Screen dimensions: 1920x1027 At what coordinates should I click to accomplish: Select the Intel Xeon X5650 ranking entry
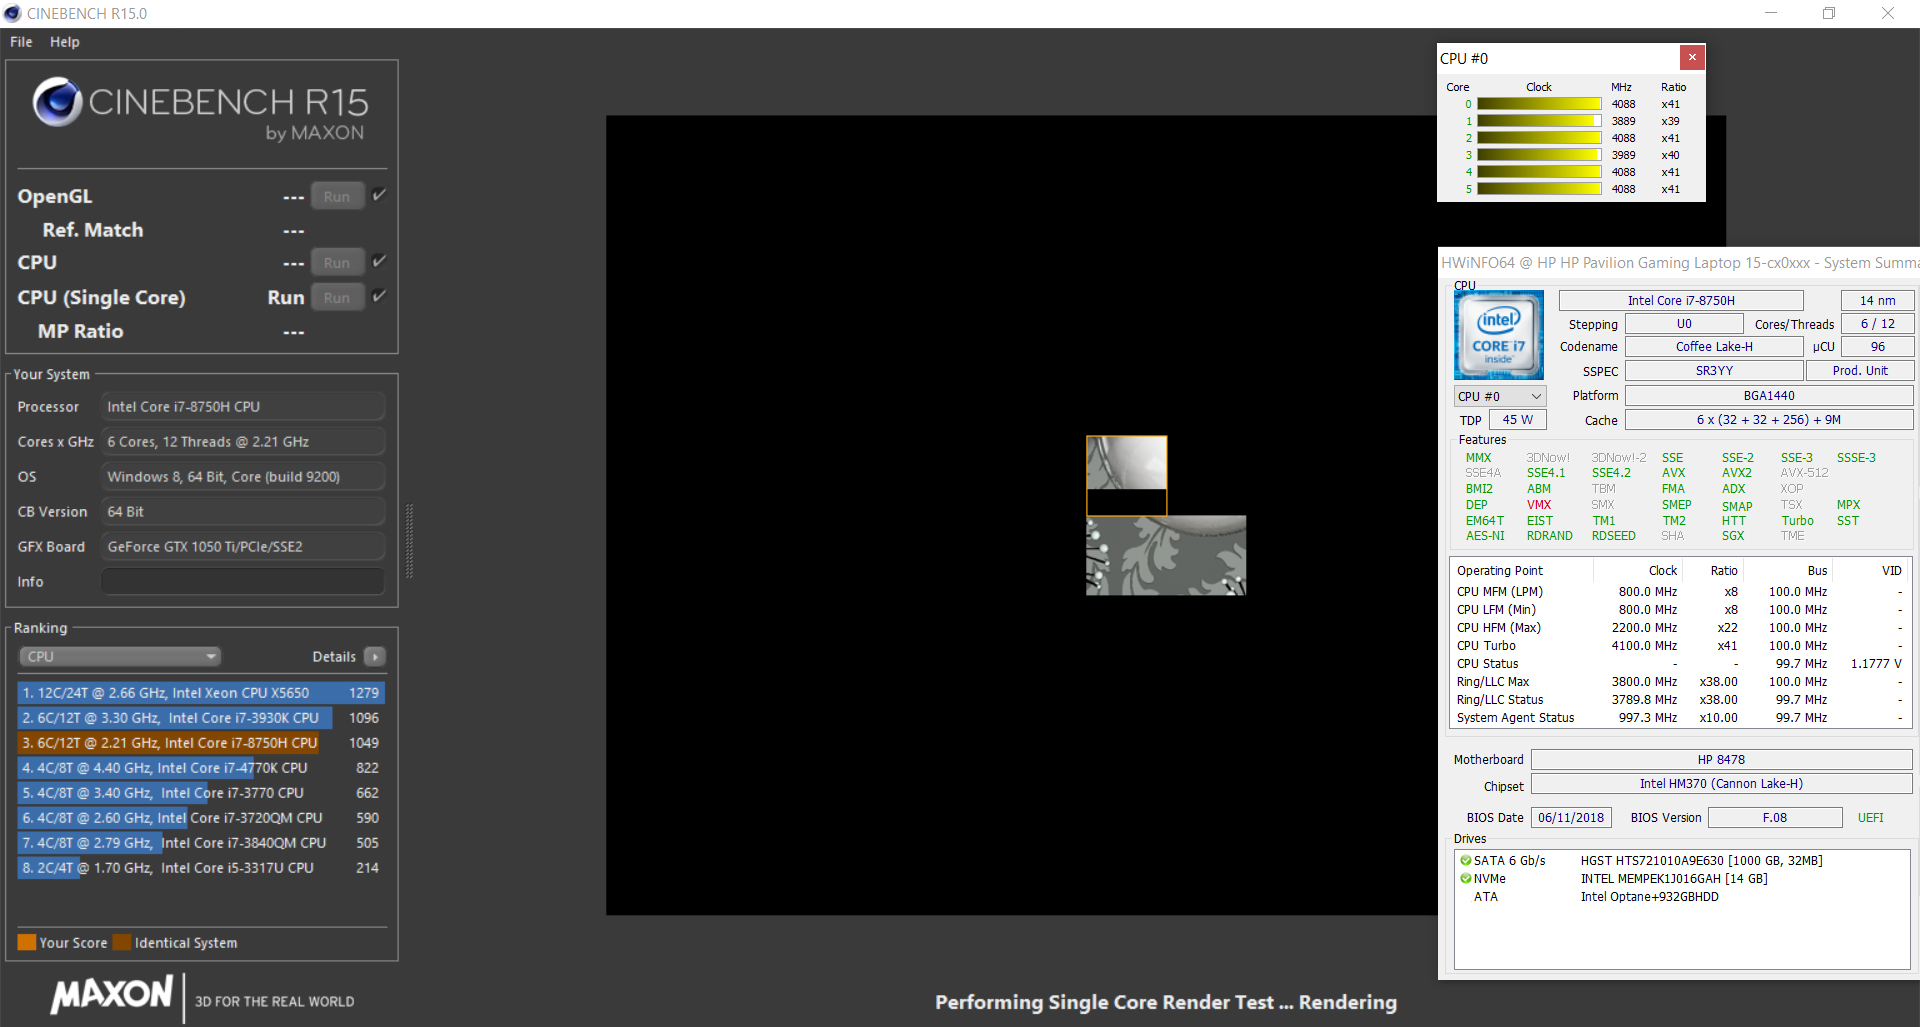(x=200, y=693)
